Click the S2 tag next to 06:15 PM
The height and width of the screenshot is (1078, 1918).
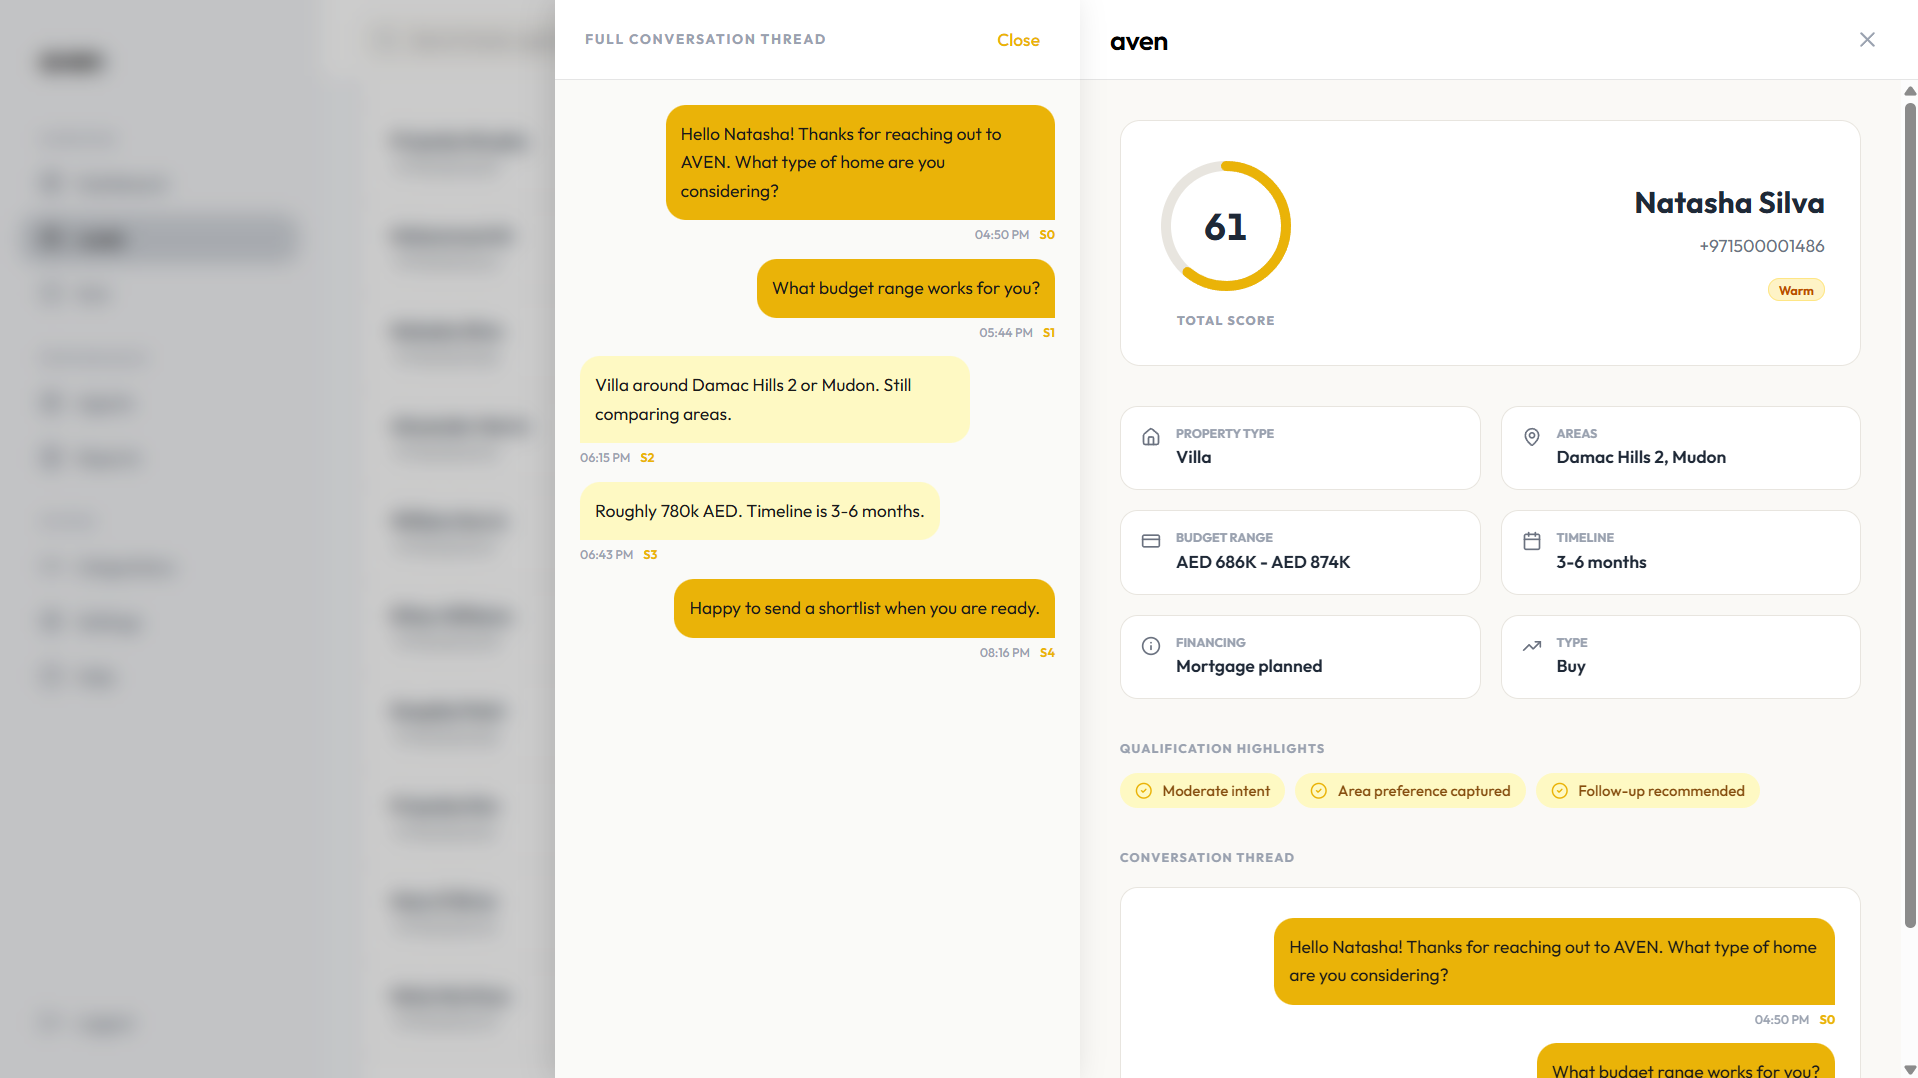(647, 458)
